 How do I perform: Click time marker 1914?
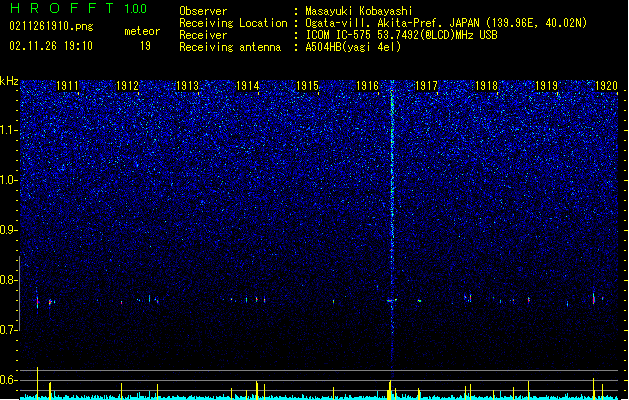[248, 86]
